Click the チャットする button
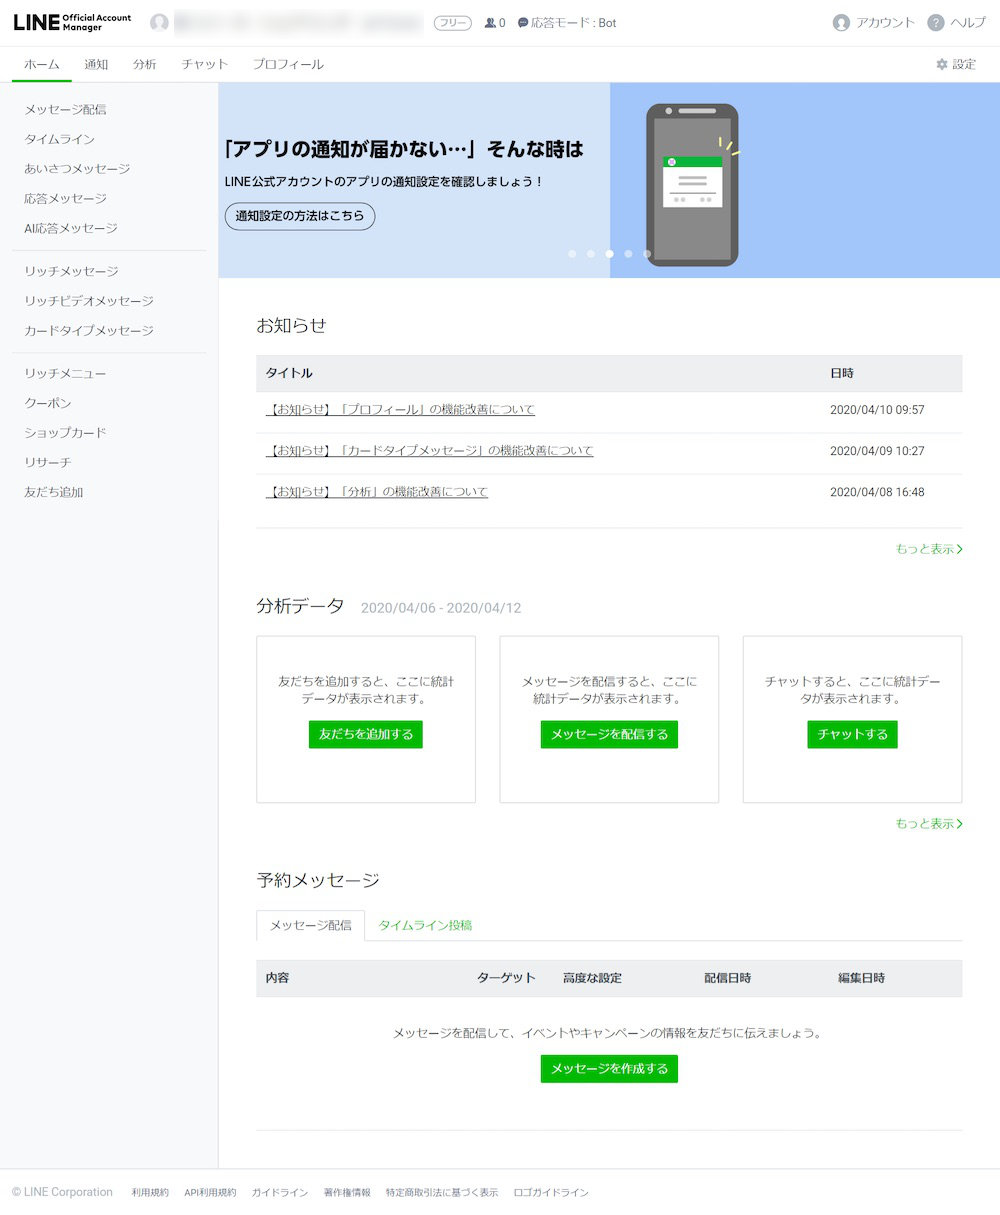 (853, 734)
